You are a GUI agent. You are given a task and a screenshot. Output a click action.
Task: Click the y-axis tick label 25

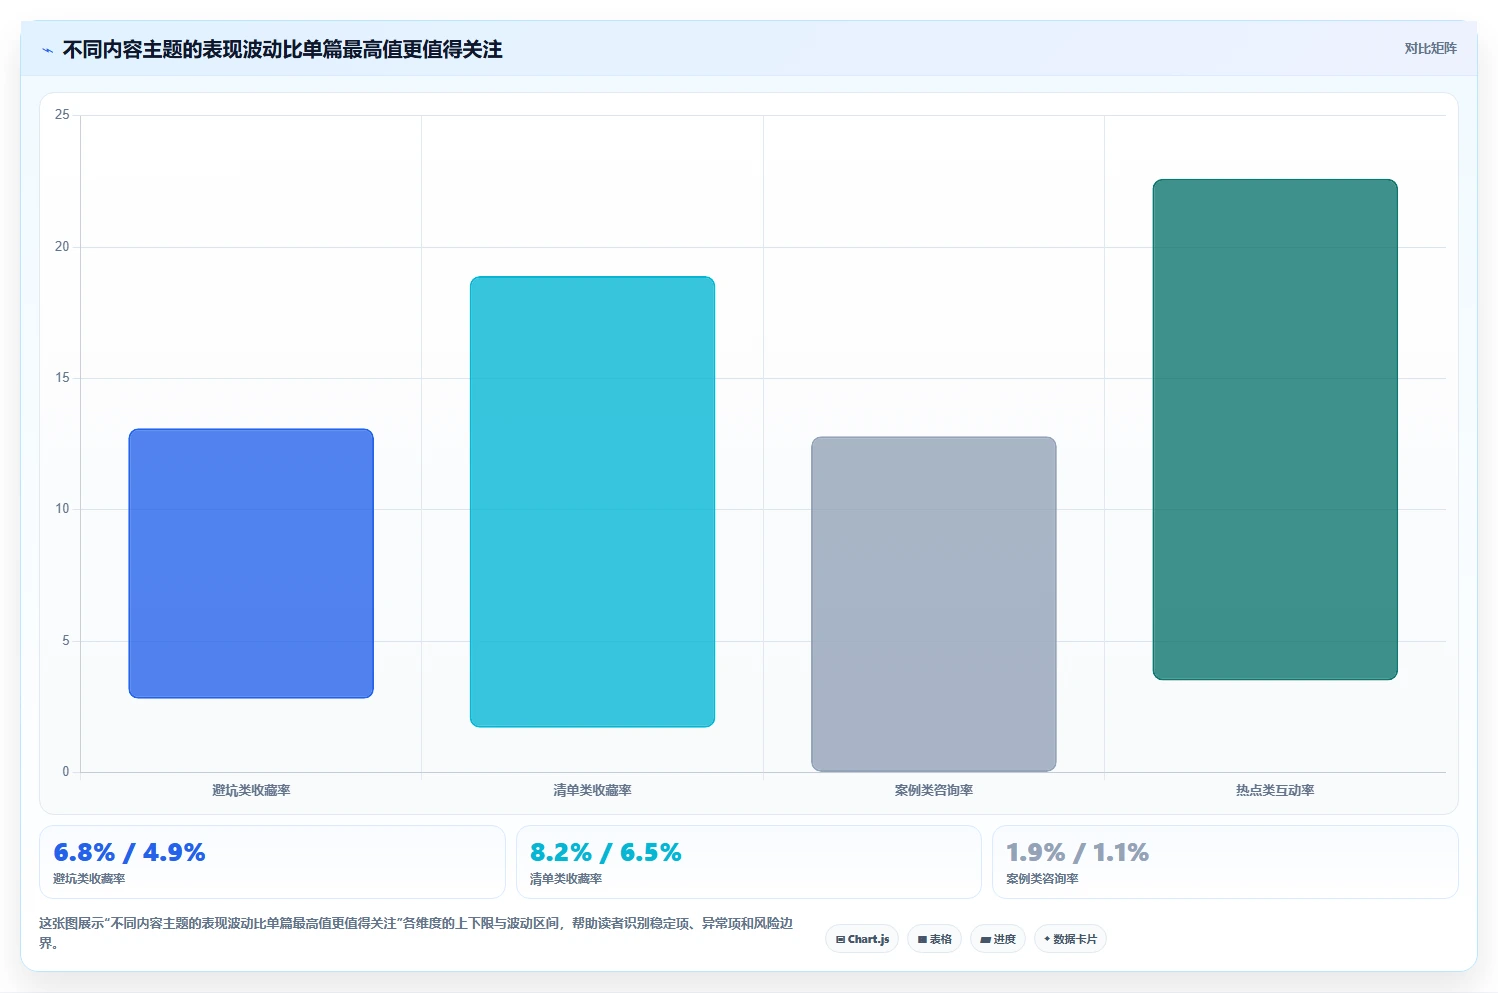click(62, 115)
